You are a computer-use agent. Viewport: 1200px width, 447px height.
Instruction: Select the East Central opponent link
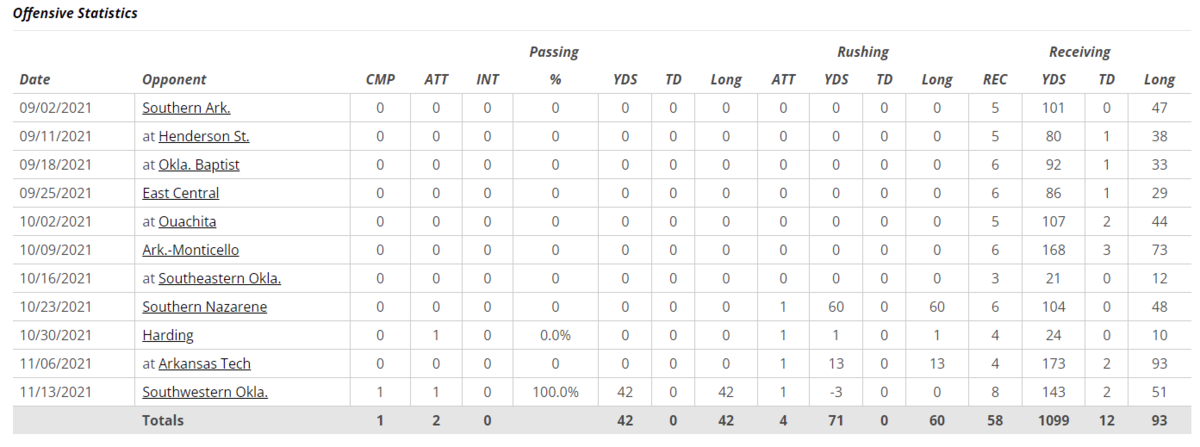click(181, 193)
